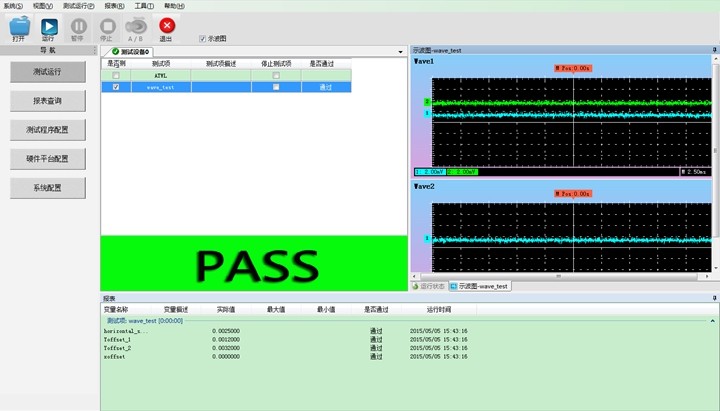
Task: Click the A/B toolbar icon
Action: [x=137, y=27]
